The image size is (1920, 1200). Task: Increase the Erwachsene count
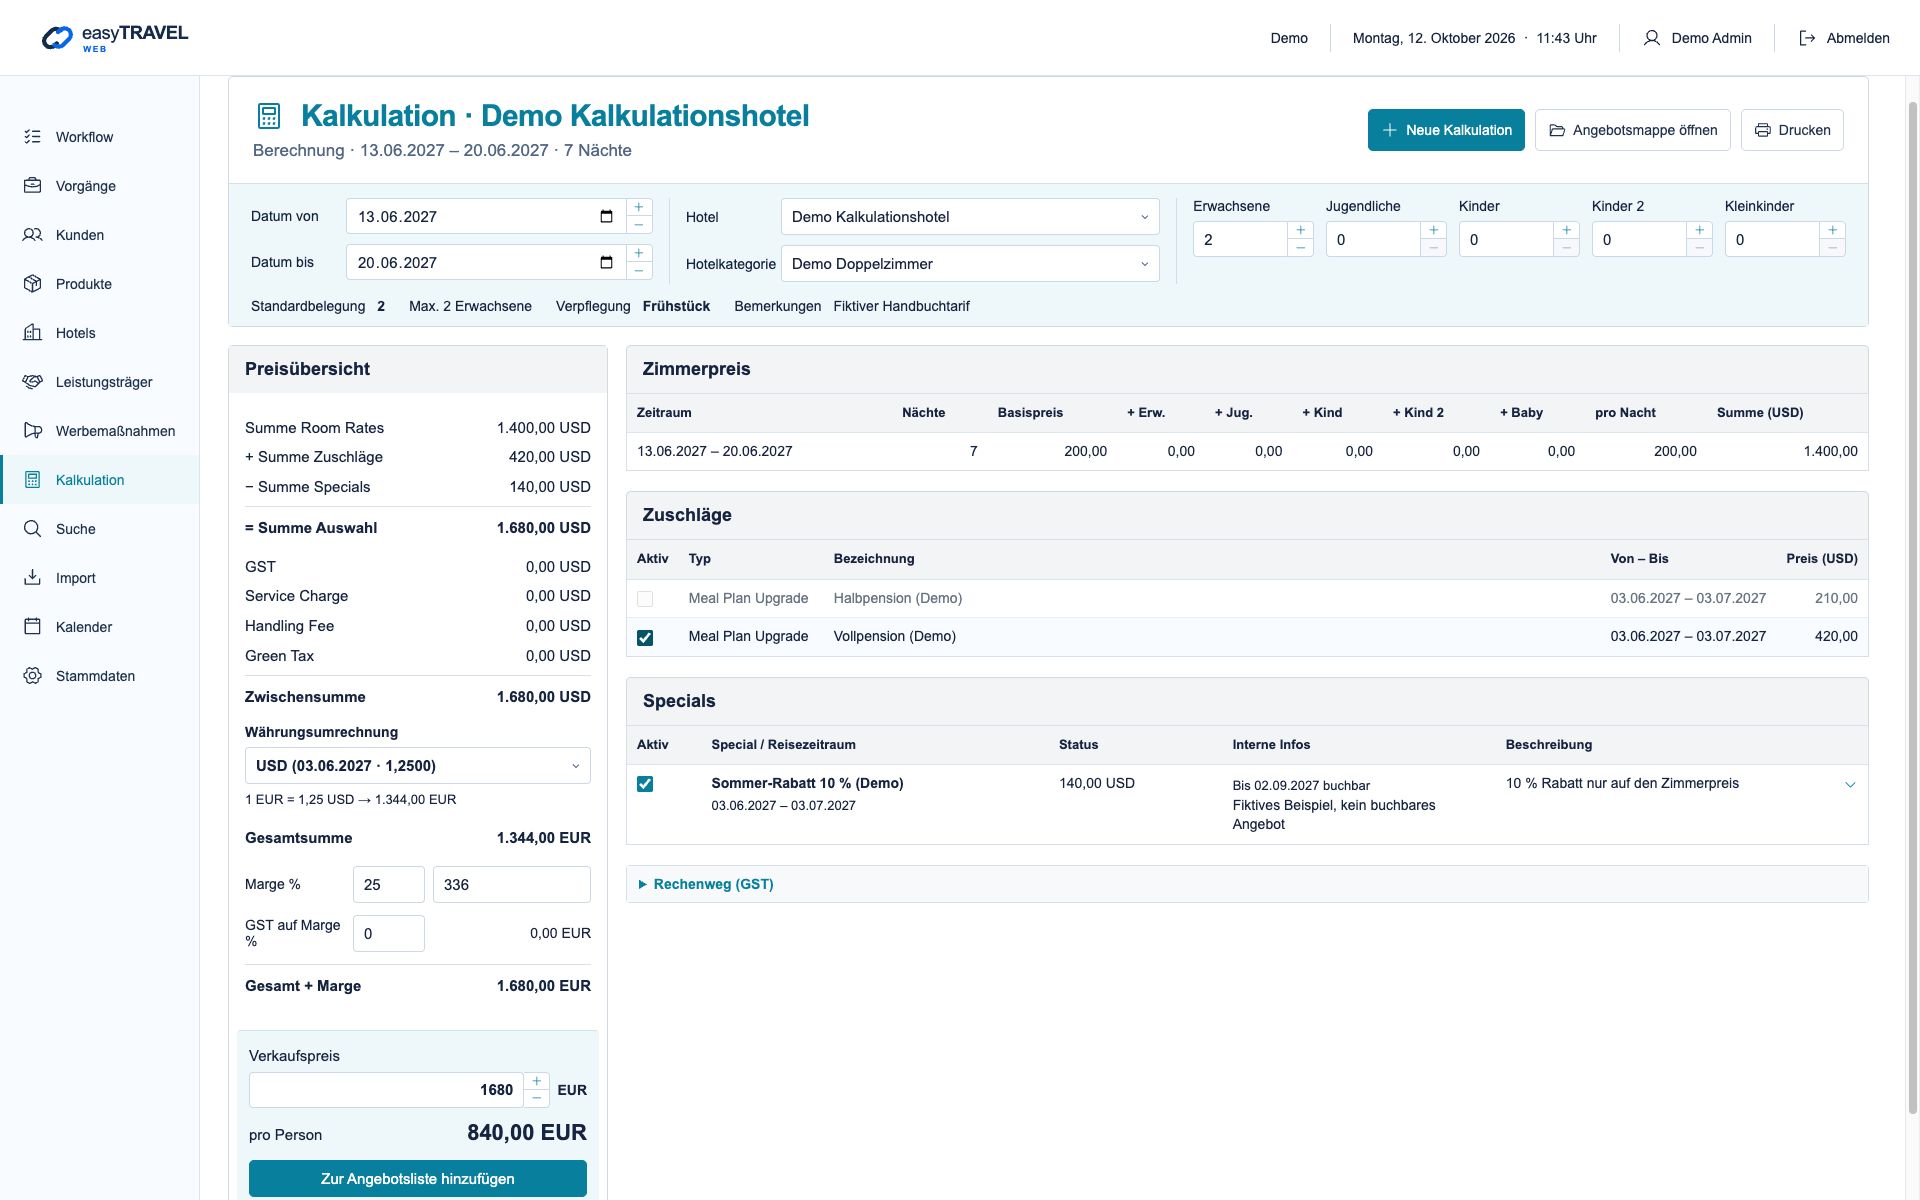[1300, 231]
